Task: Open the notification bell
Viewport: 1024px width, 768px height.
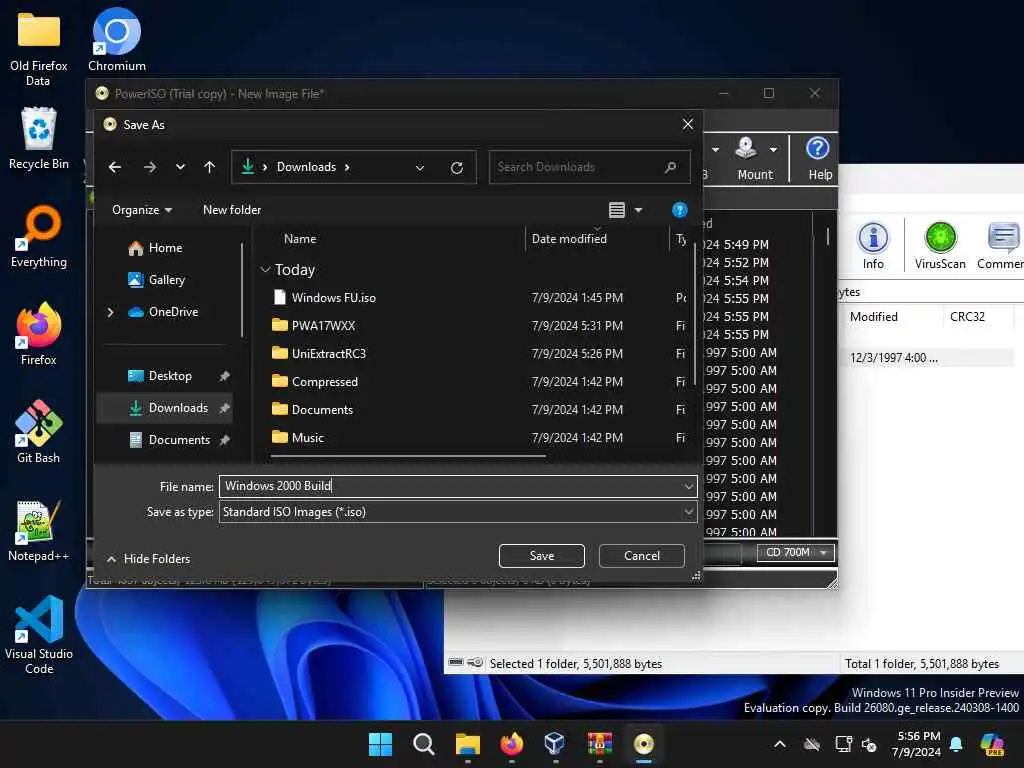Action: (956, 744)
